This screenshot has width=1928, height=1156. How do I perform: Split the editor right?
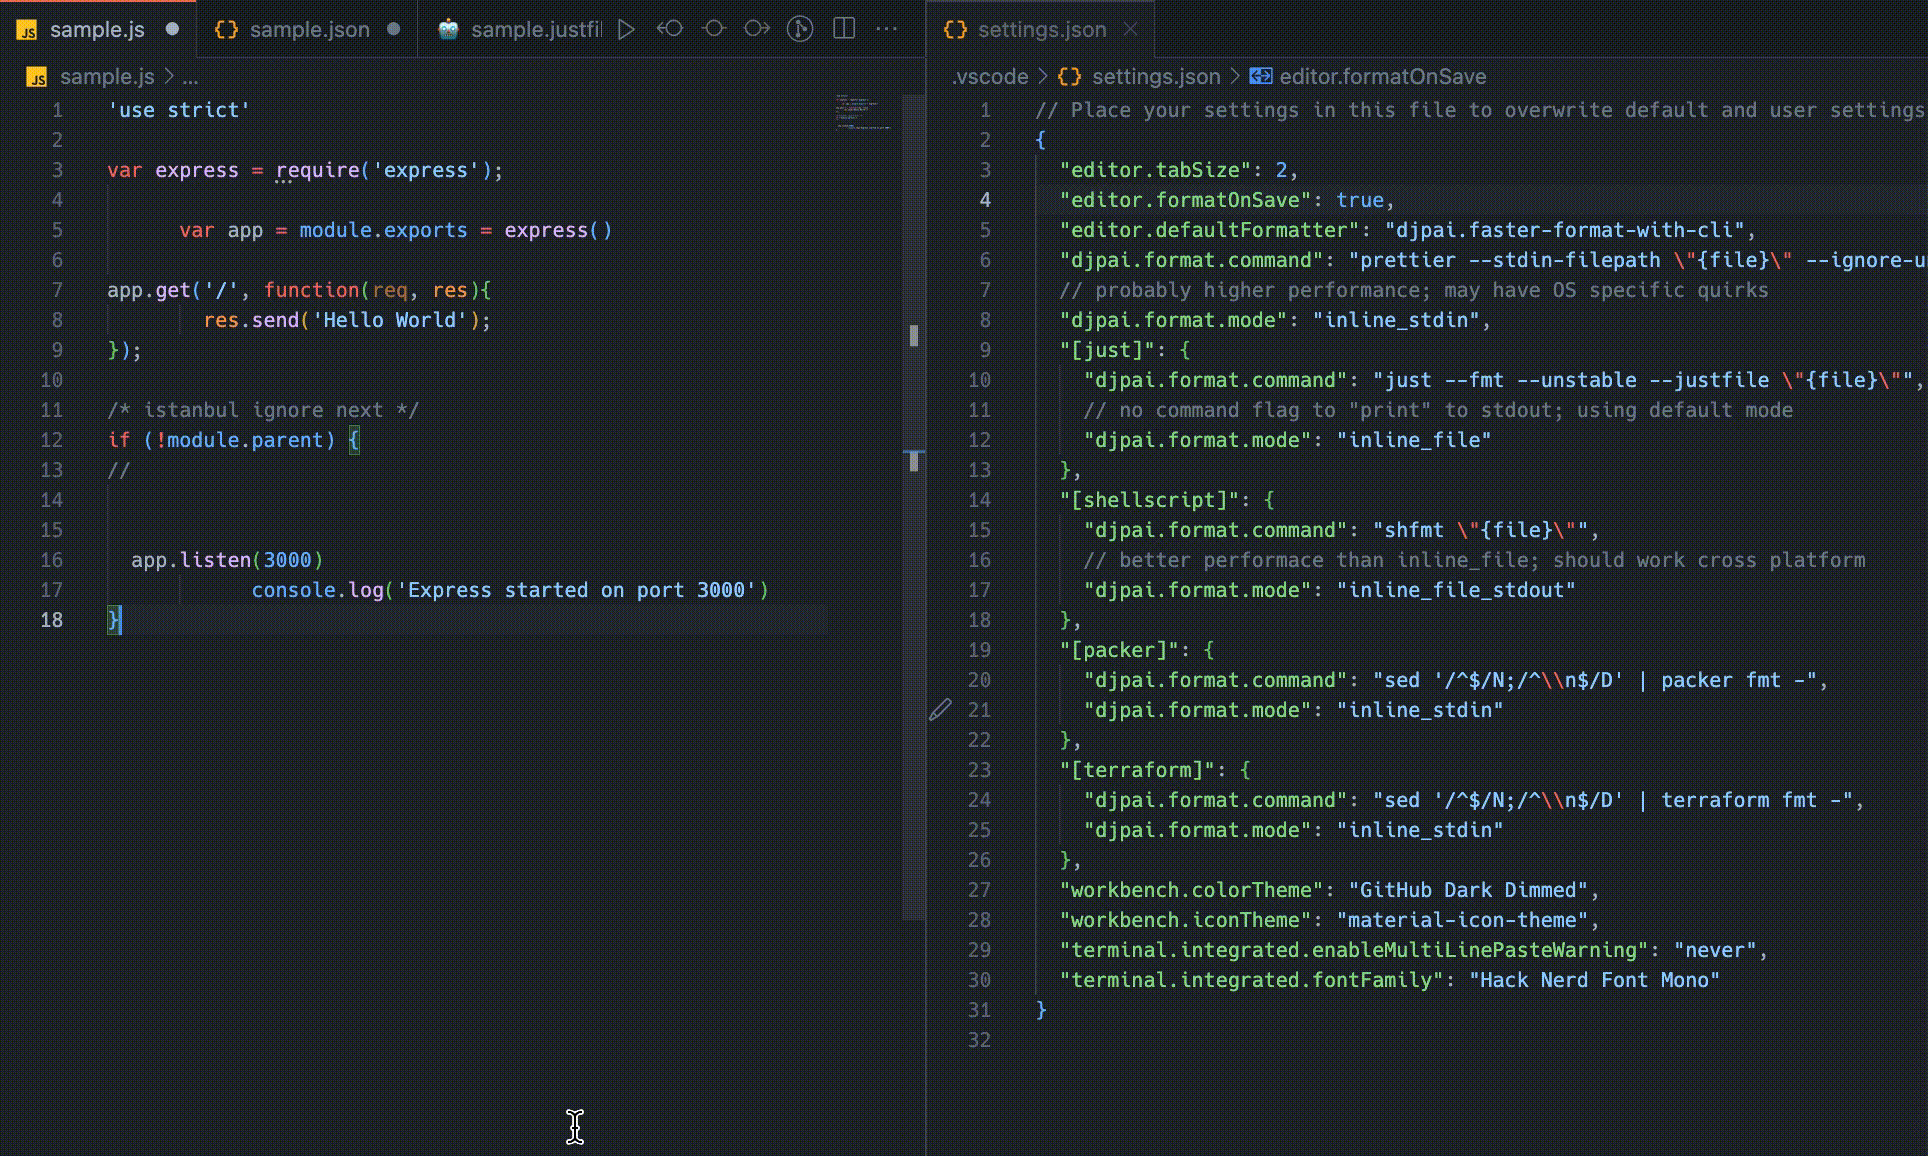point(844,29)
